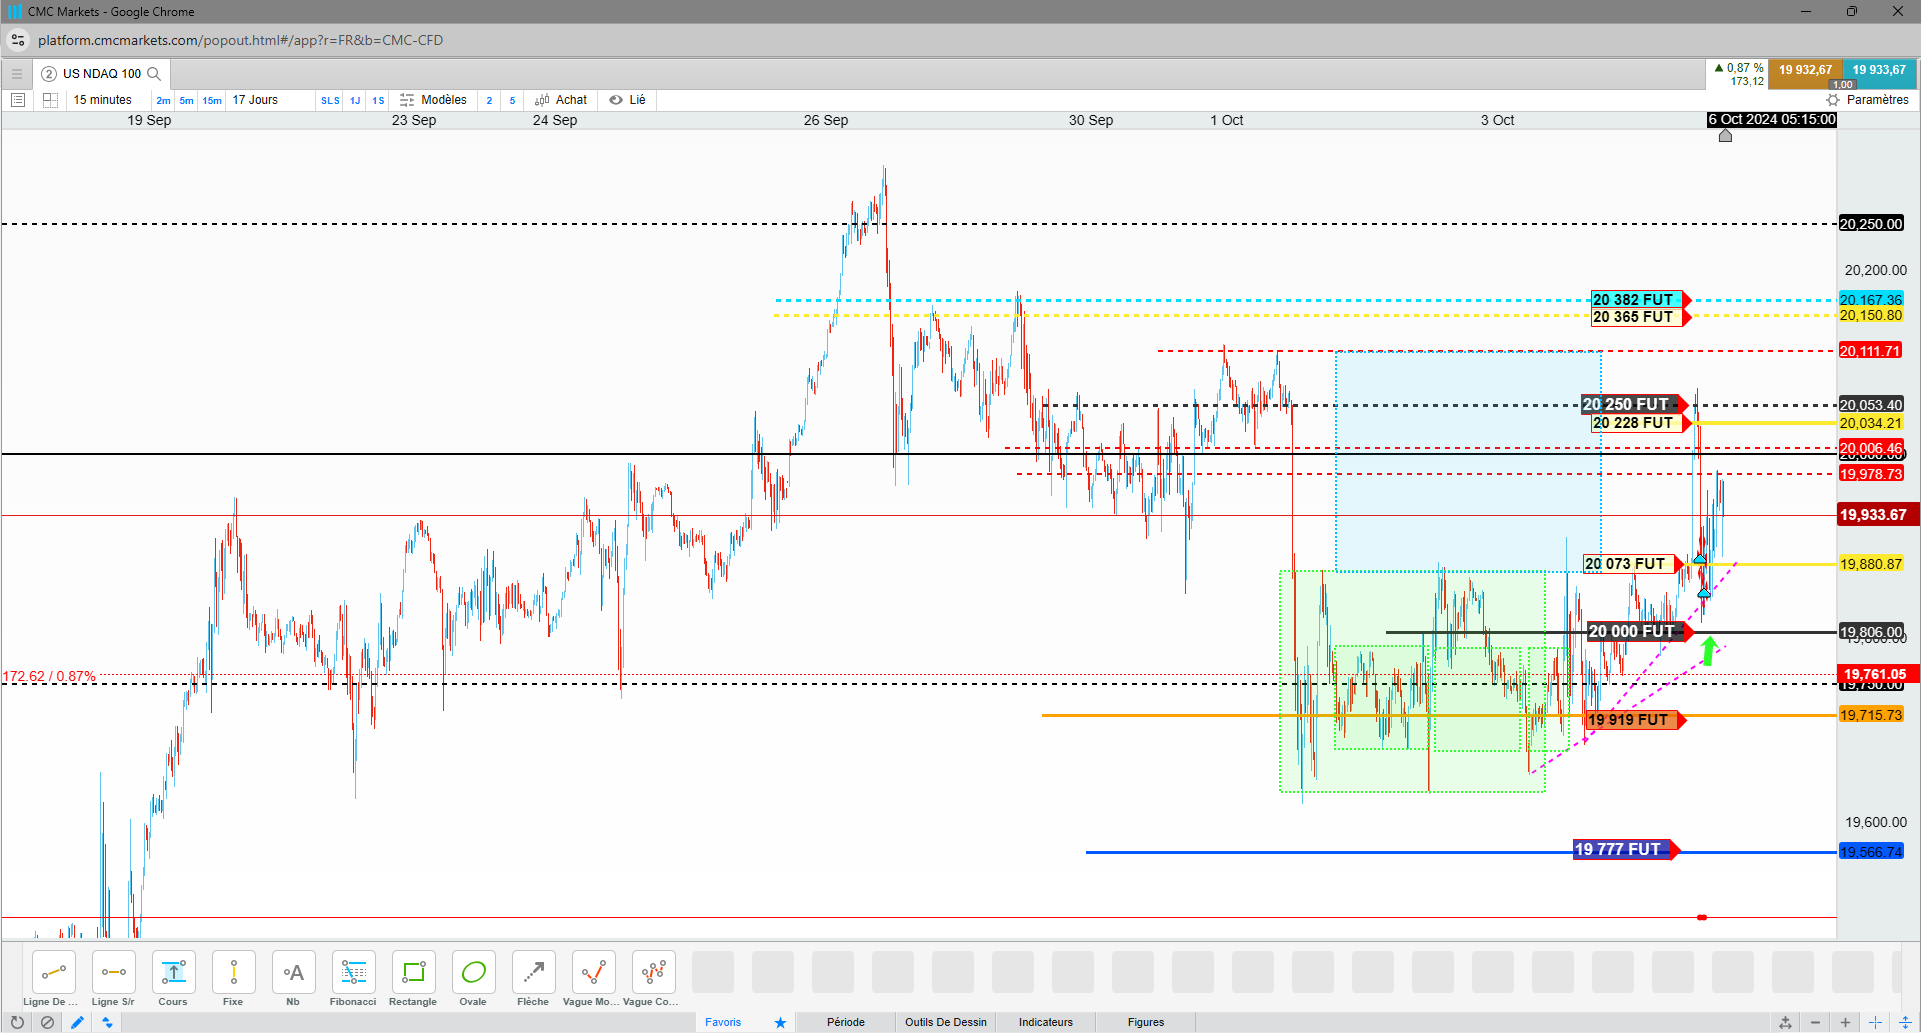This screenshot has height=1033, width=1921.
Task: Click the undo circular arrow icon
Action: tap(17, 1022)
